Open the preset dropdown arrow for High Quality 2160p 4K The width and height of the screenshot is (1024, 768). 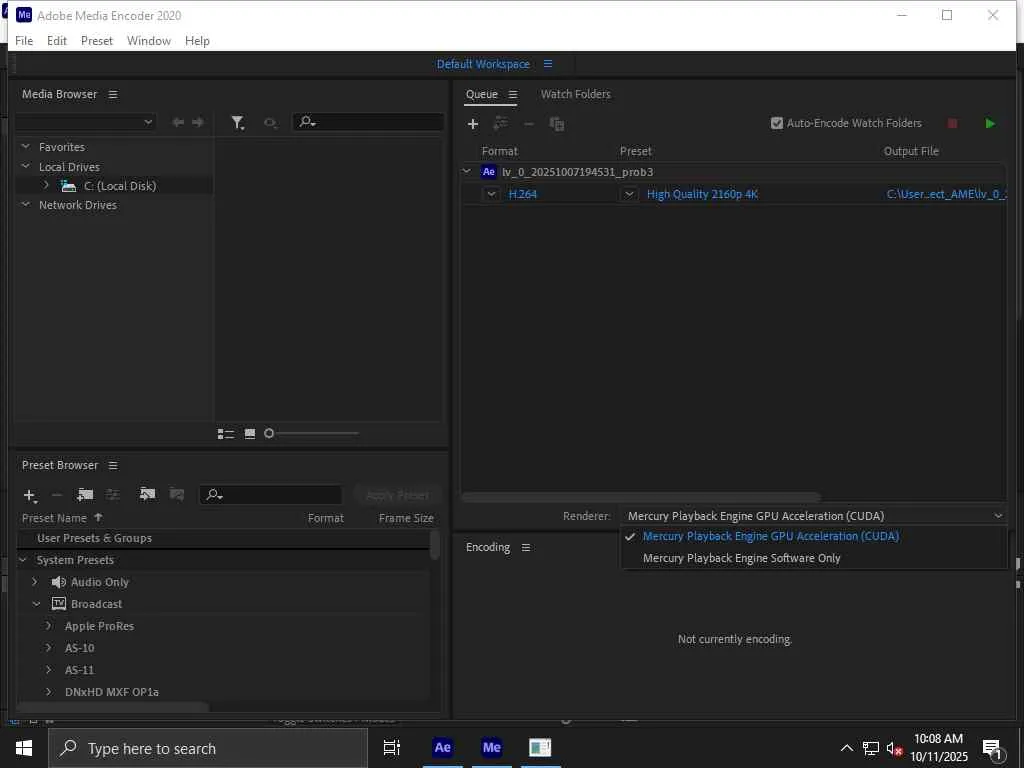coord(629,194)
